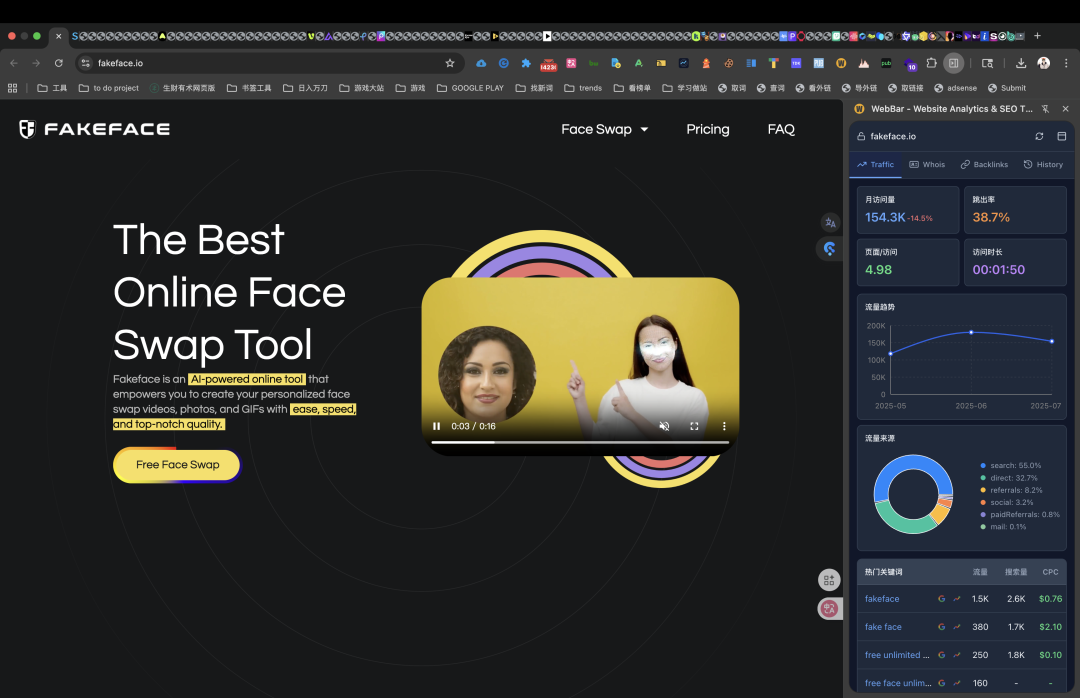Image resolution: width=1080 pixels, height=698 pixels.
Task: Click the 'free unlimited ...' keyword row
Action: point(962,655)
